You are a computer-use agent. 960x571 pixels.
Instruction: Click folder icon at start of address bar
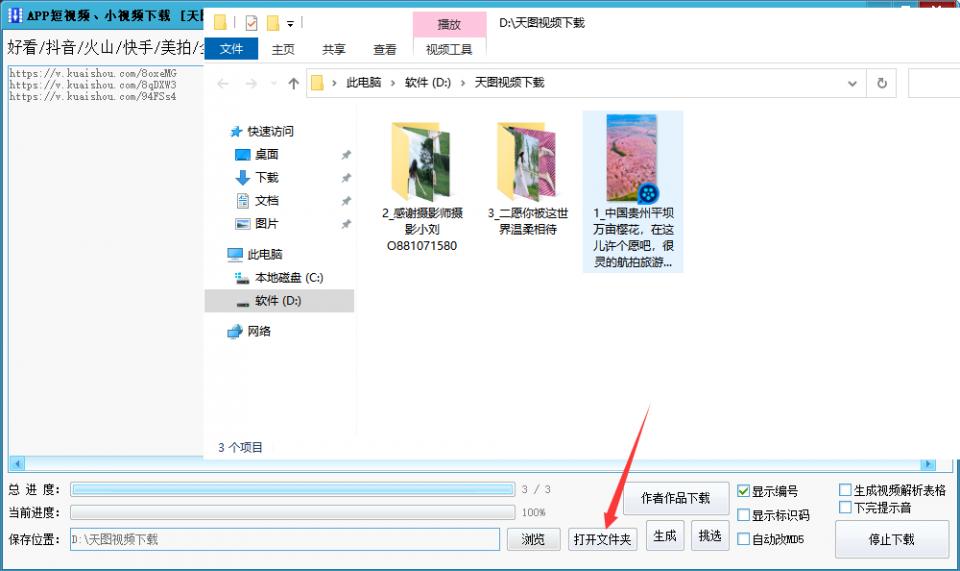coord(317,83)
